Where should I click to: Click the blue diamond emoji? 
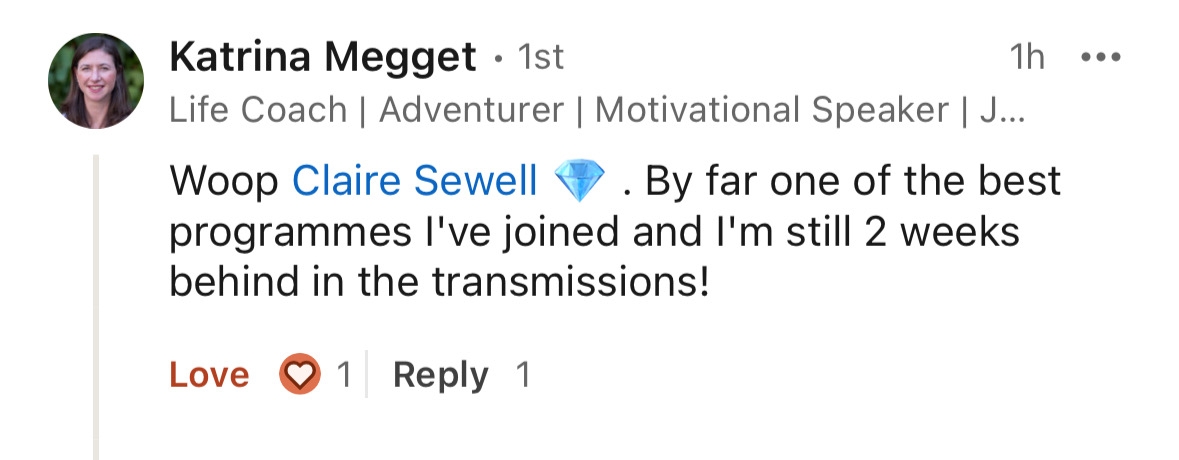coord(579,182)
